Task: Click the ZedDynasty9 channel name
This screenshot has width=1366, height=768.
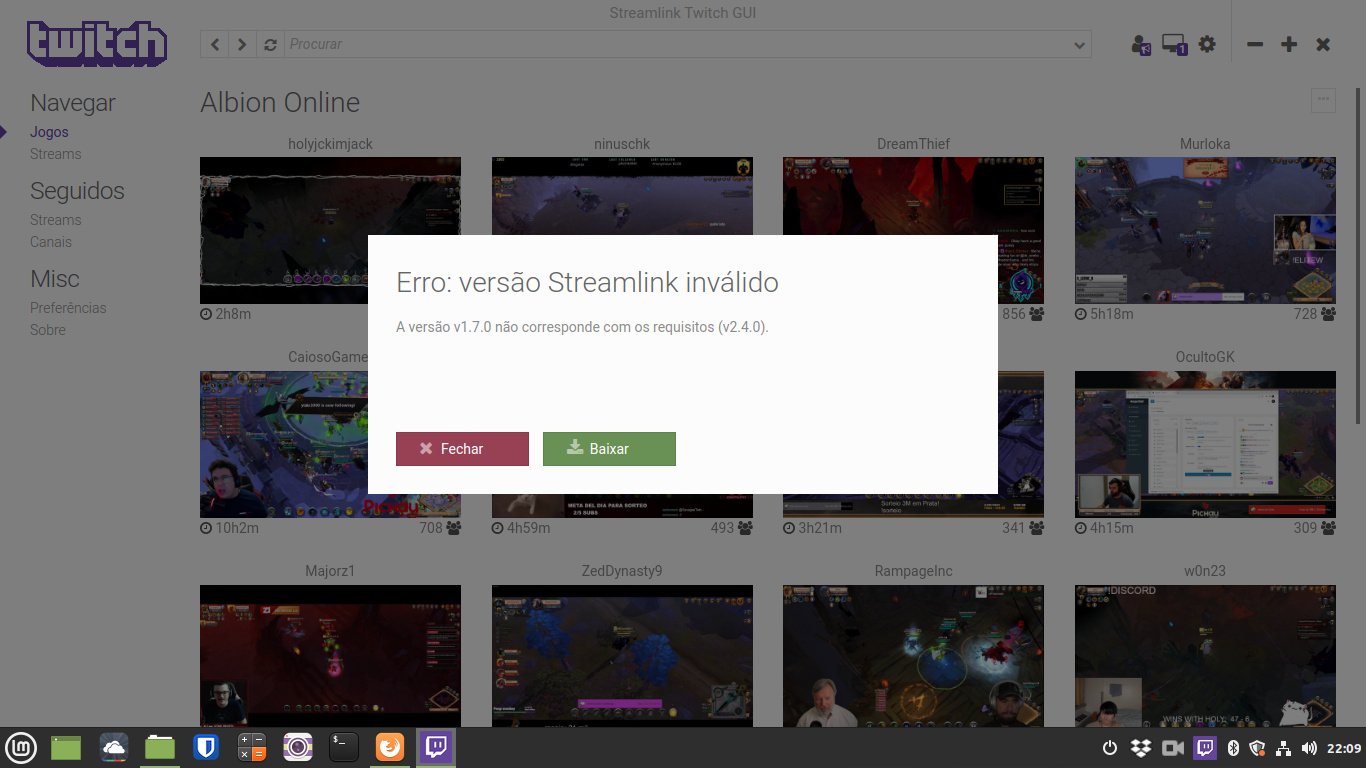Action: (621, 571)
